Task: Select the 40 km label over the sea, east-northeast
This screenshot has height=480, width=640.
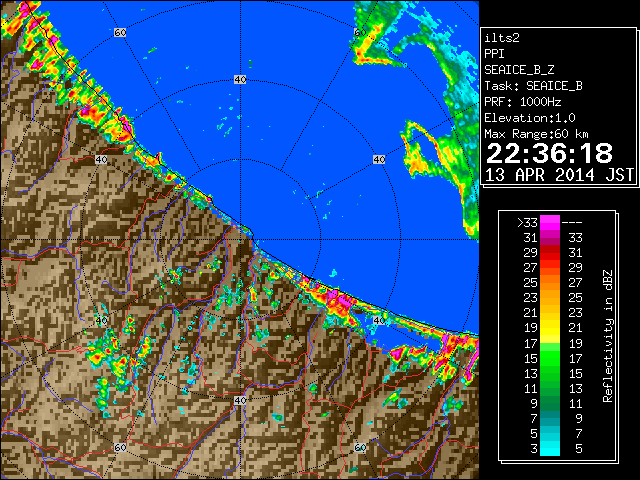Action: pyautogui.click(x=379, y=159)
